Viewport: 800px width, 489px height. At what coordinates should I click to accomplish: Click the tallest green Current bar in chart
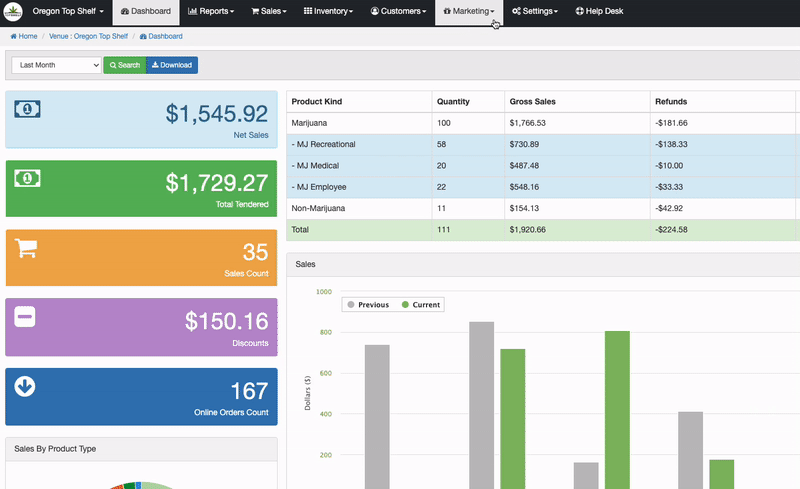[617, 410]
